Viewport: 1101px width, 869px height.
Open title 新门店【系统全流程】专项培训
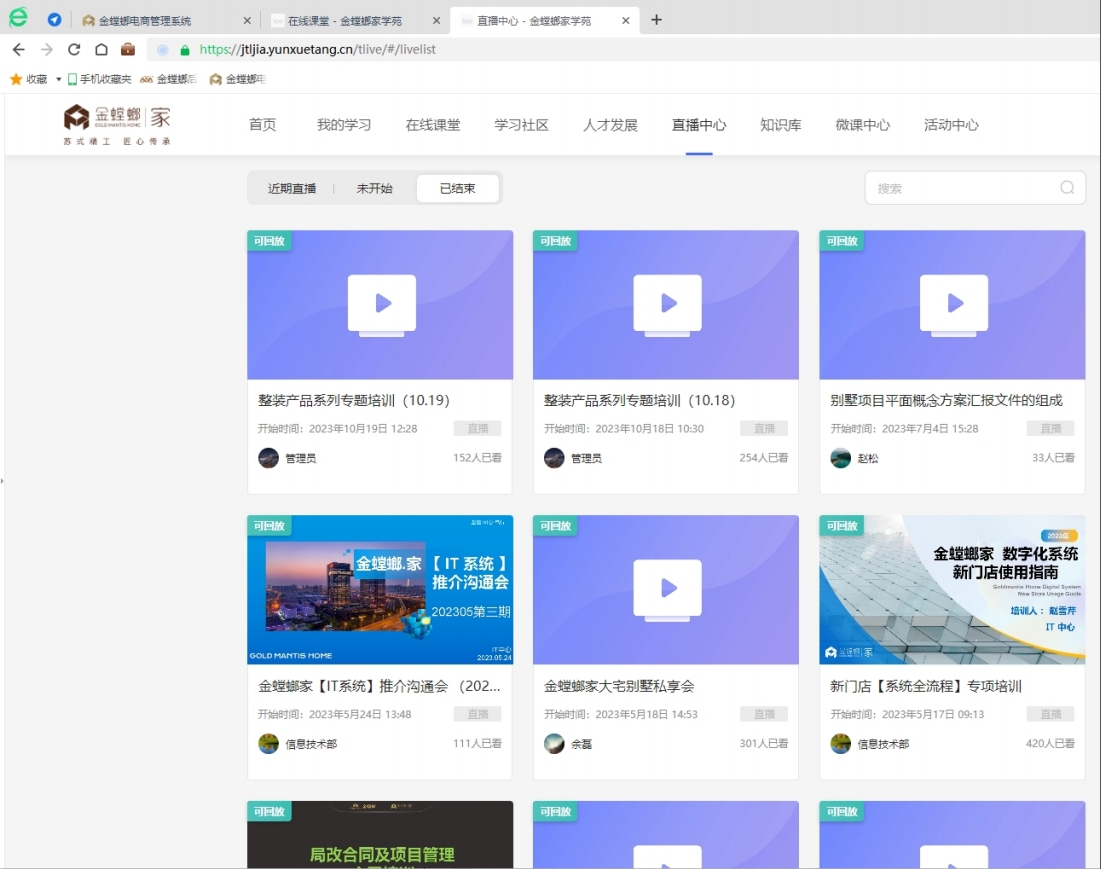click(x=925, y=686)
